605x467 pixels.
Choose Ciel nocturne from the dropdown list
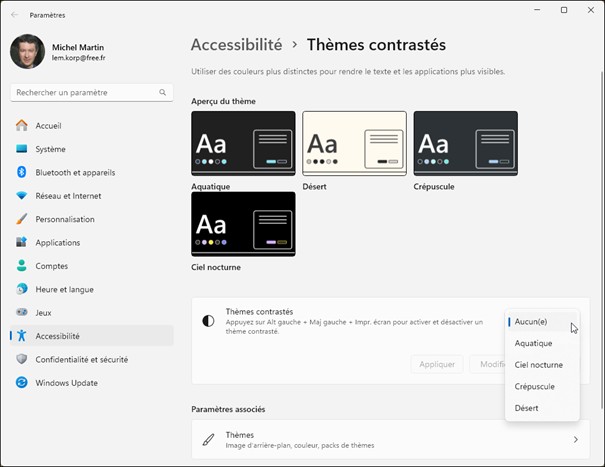[538, 365]
